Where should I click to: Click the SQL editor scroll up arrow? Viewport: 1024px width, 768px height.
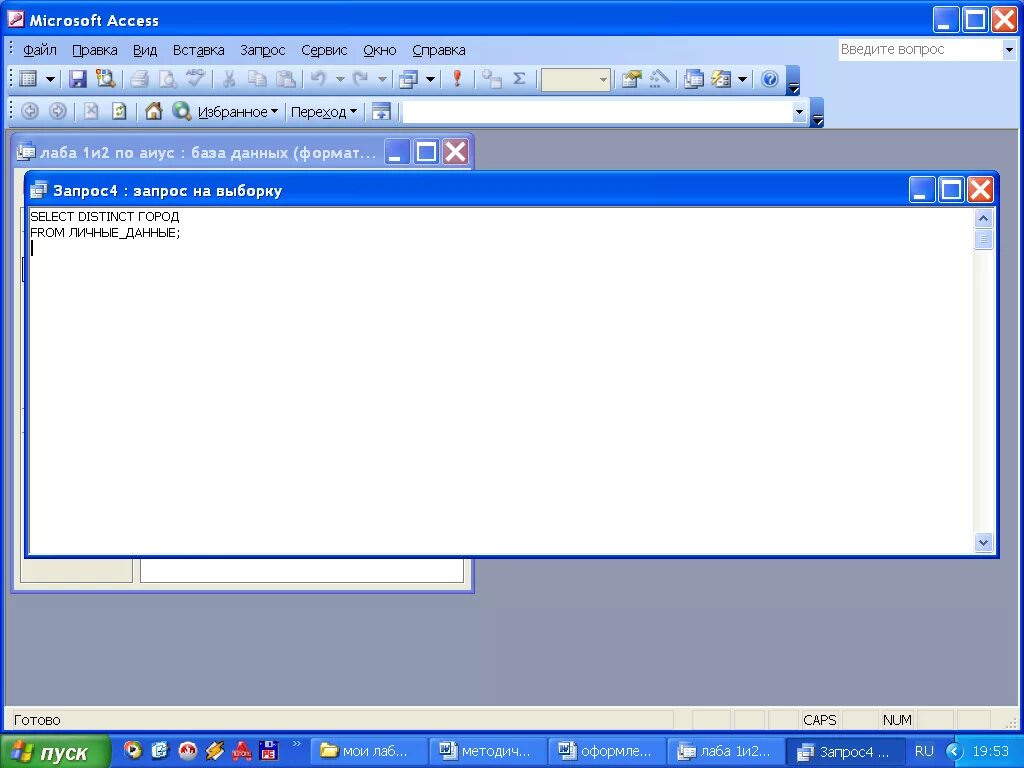click(x=984, y=219)
